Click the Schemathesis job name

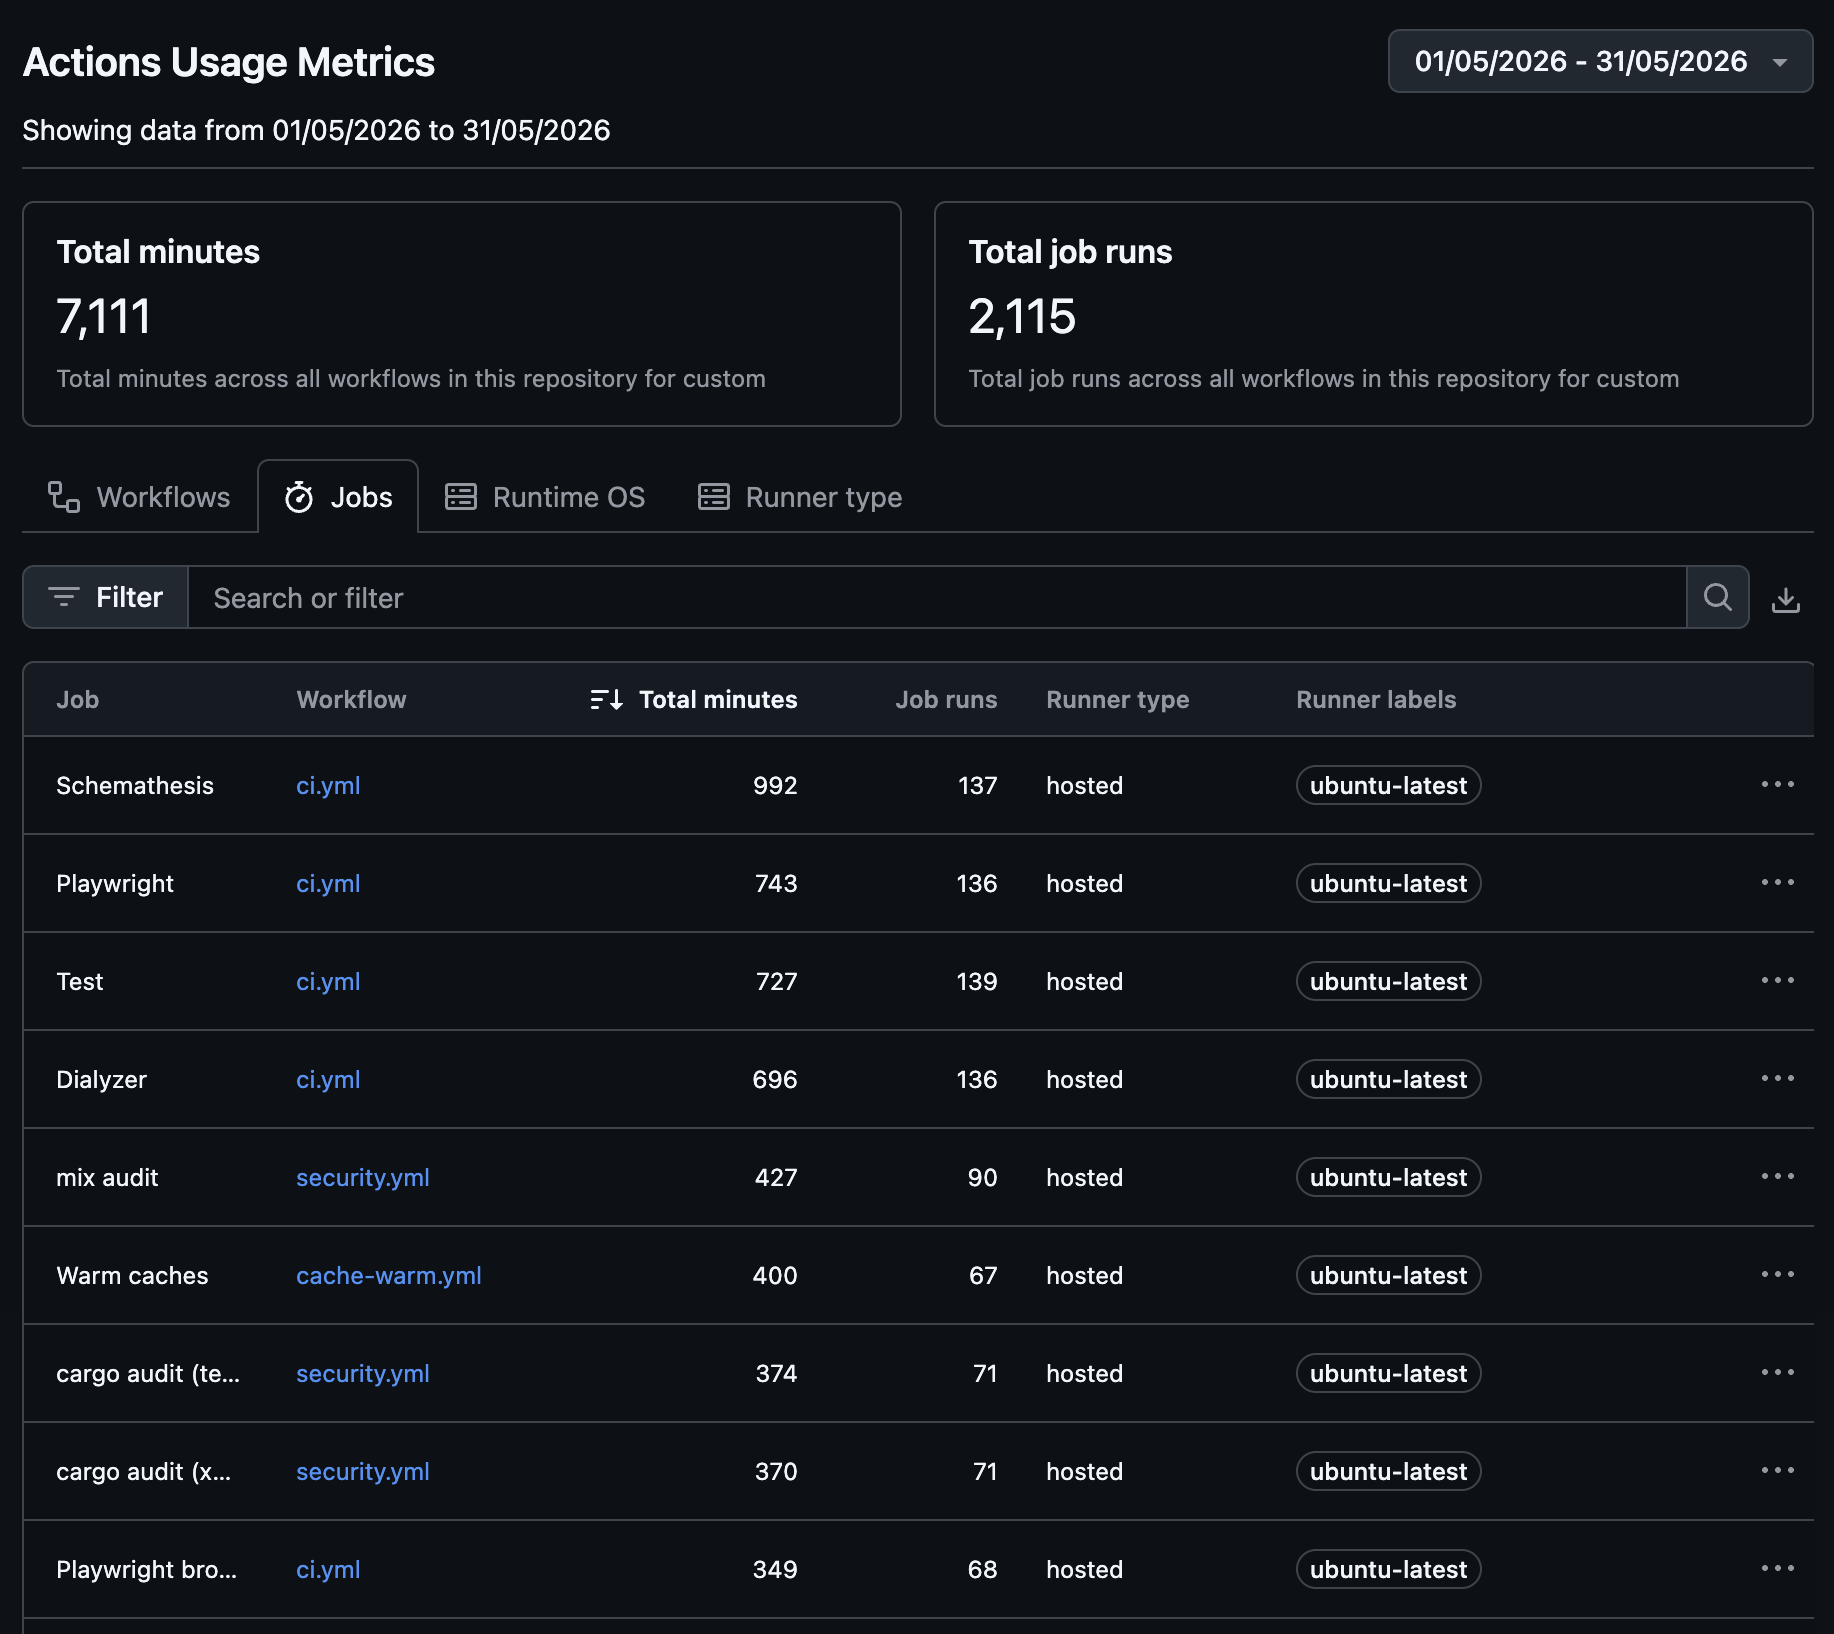pos(135,785)
